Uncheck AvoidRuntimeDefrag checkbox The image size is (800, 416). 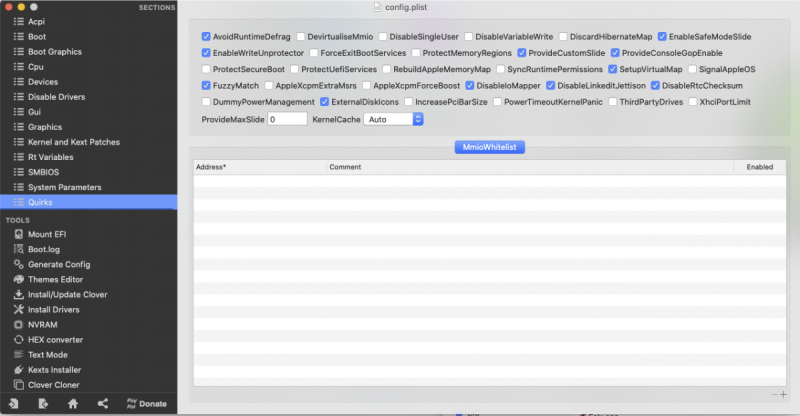(206, 37)
